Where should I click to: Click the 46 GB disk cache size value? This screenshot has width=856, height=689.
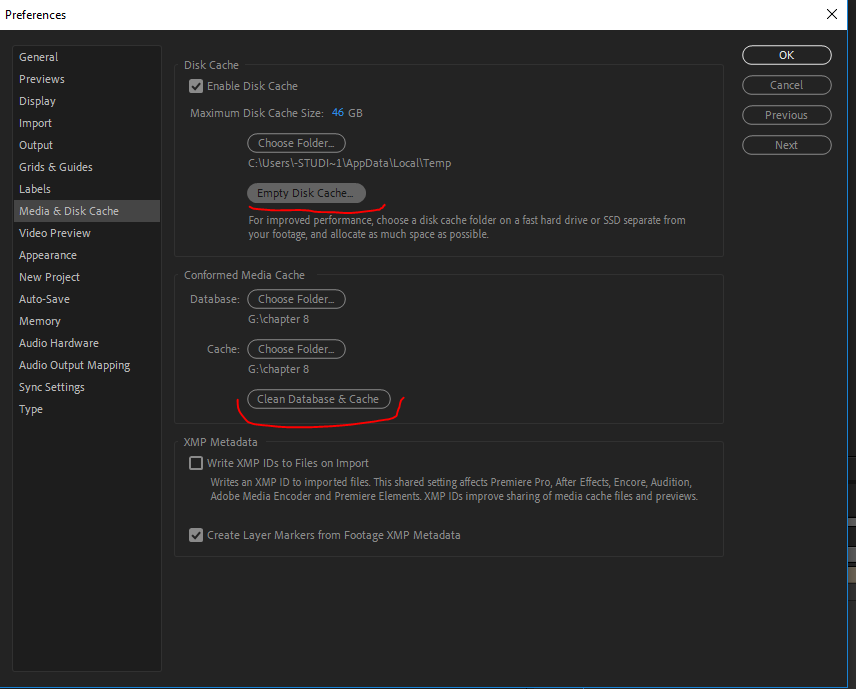click(338, 112)
